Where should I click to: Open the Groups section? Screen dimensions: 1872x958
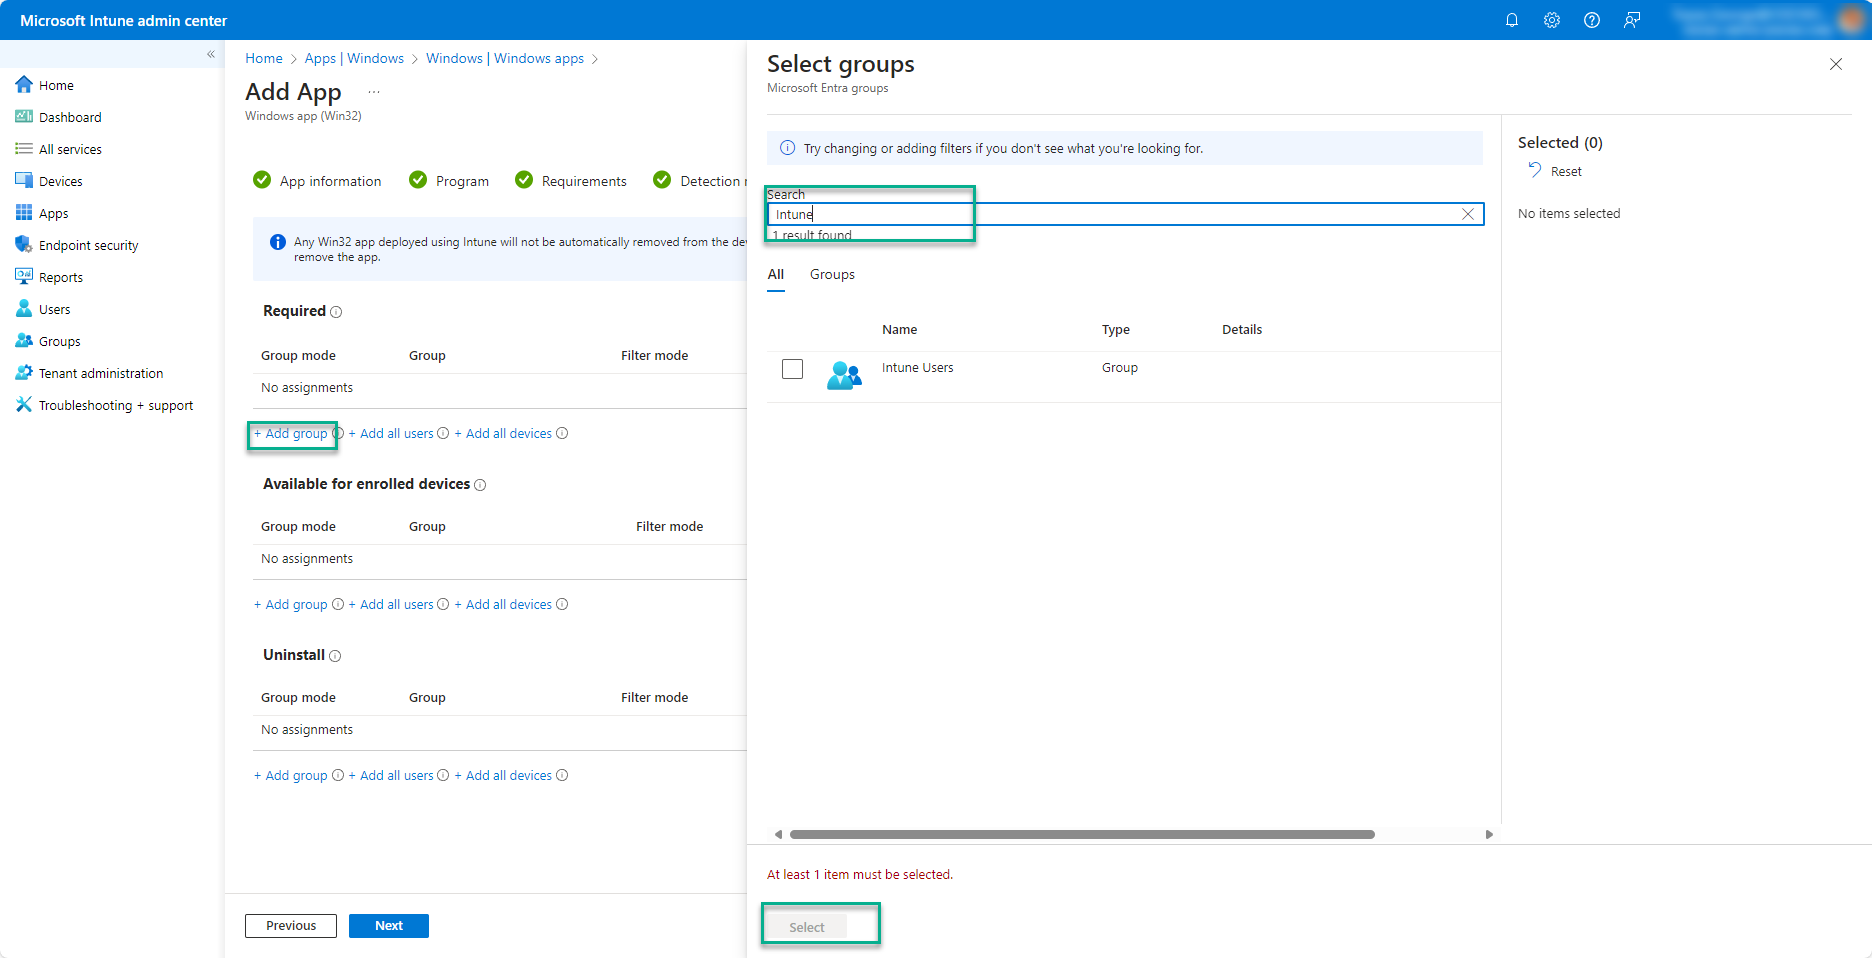point(58,341)
